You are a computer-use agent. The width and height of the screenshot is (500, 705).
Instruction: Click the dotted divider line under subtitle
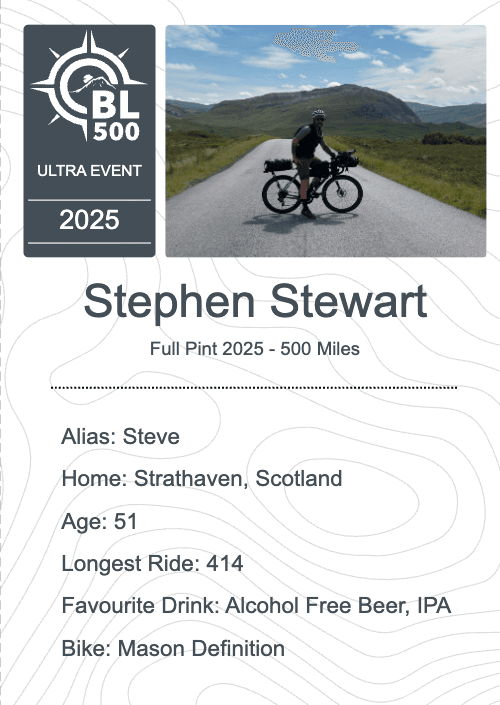[254, 387]
